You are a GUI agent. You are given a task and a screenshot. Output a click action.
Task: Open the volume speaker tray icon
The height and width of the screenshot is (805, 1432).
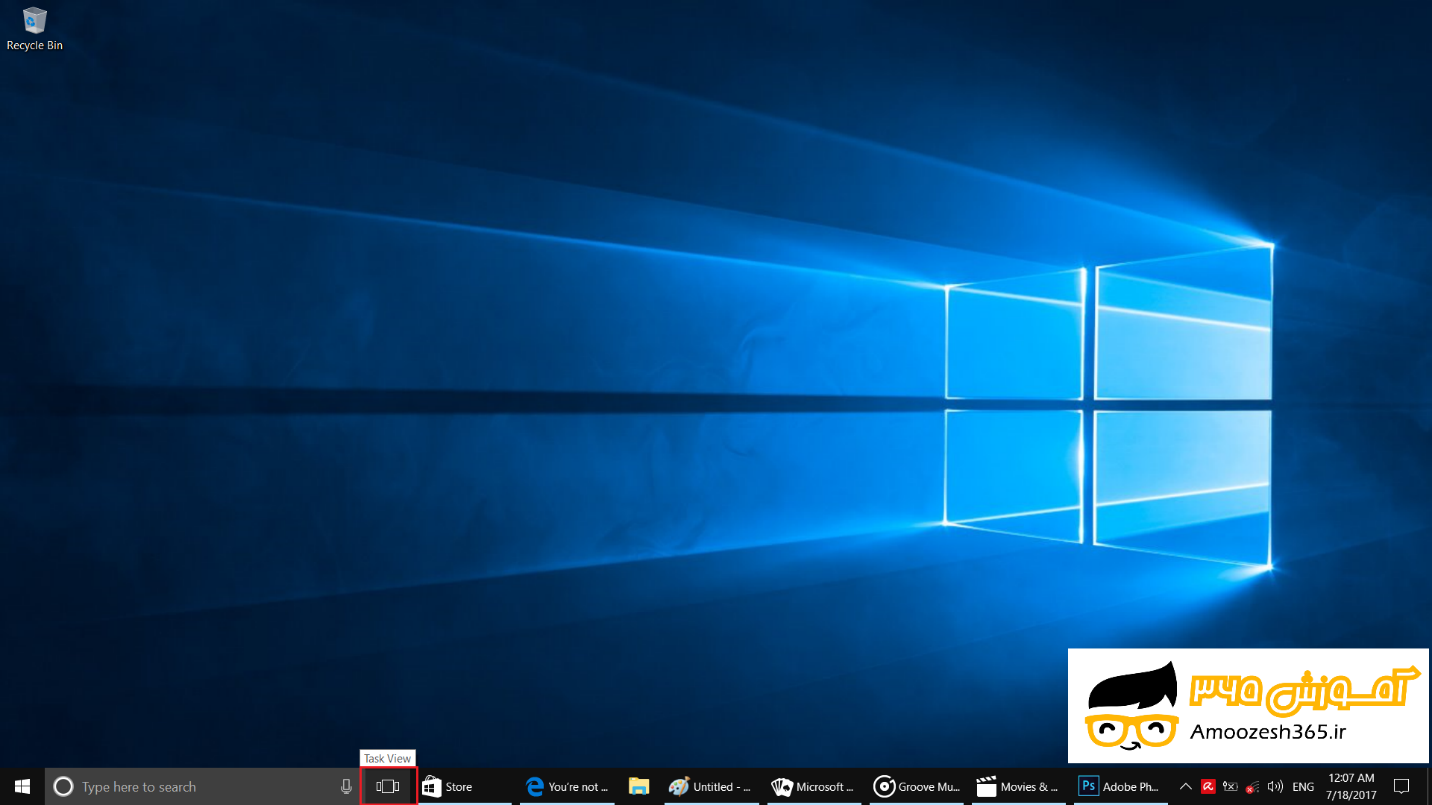(1275, 787)
